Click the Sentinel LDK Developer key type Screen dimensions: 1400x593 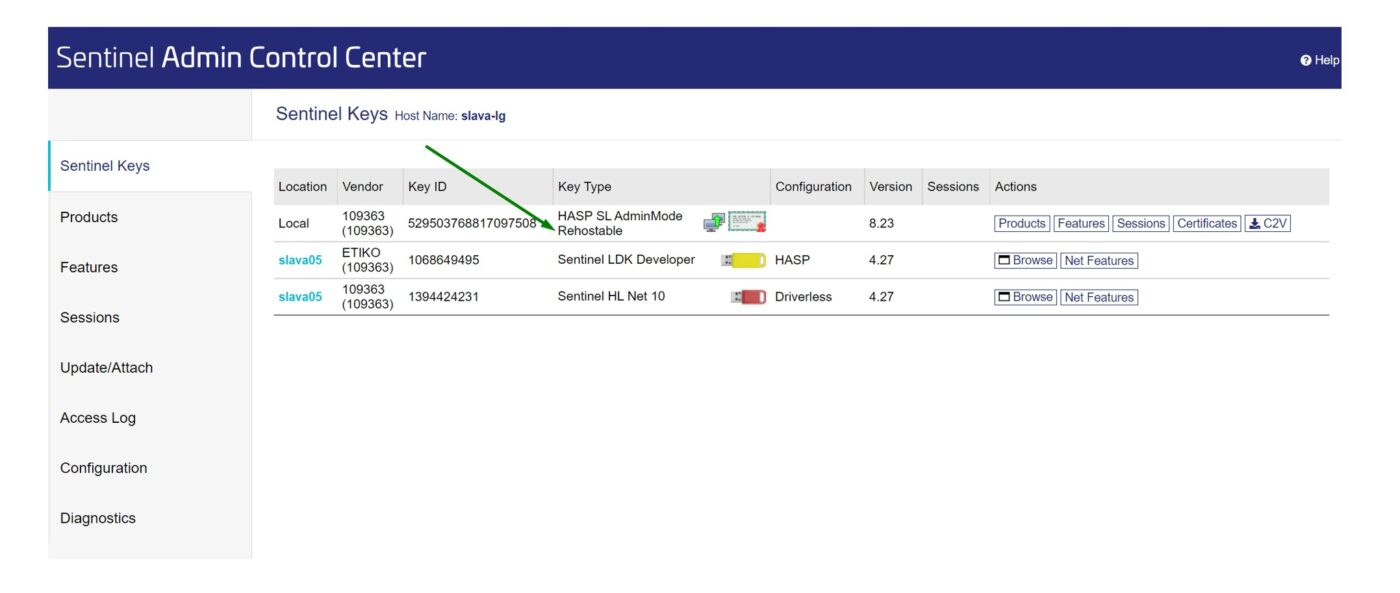pyautogui.click(x=626, y=260)
